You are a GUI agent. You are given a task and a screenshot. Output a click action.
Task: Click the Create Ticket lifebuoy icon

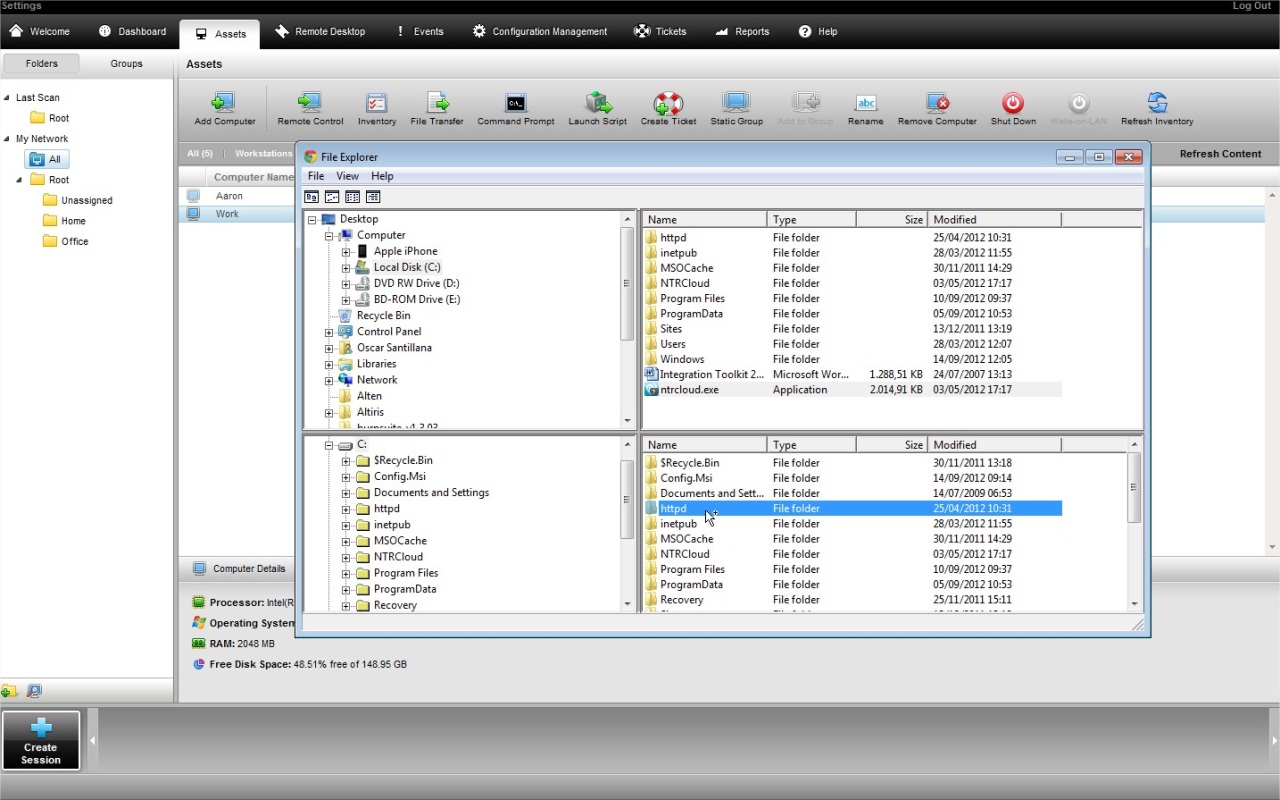point(668,103)
